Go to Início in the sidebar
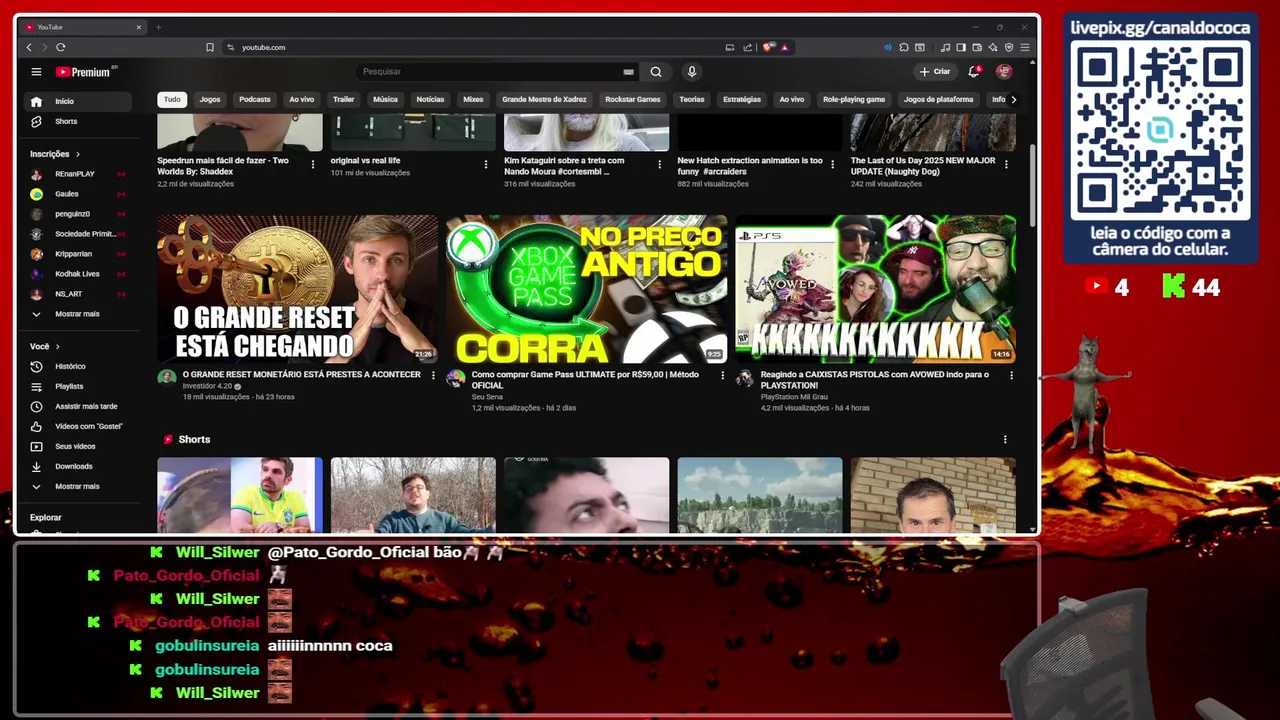Image resolution: width=1280 pixels, height=720 pixels. pyautogui.click(x=78, y=101)
